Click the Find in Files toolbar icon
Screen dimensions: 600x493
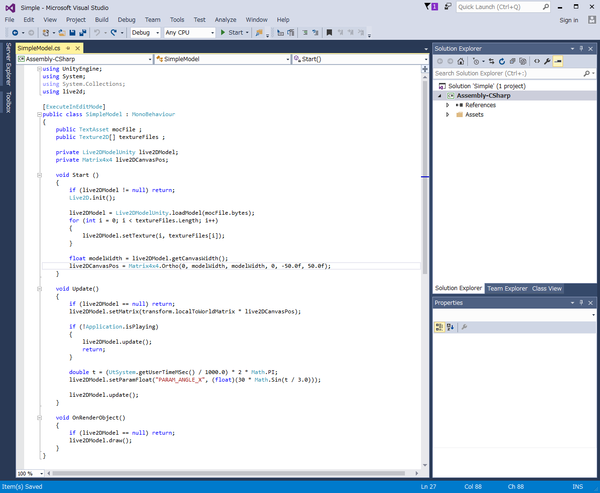pos(259,33)
